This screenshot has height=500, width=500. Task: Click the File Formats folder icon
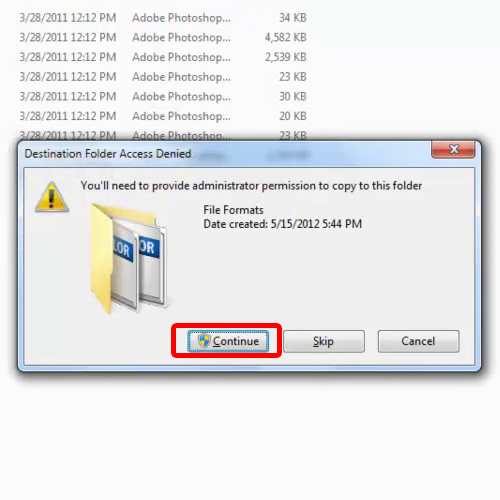(128, 258)
